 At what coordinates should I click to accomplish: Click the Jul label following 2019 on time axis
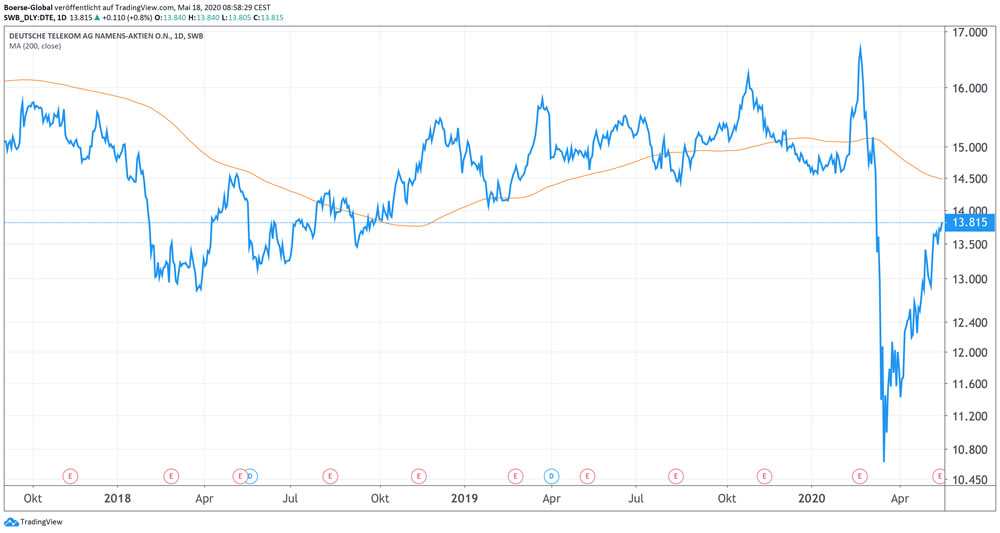coord(636,499)
